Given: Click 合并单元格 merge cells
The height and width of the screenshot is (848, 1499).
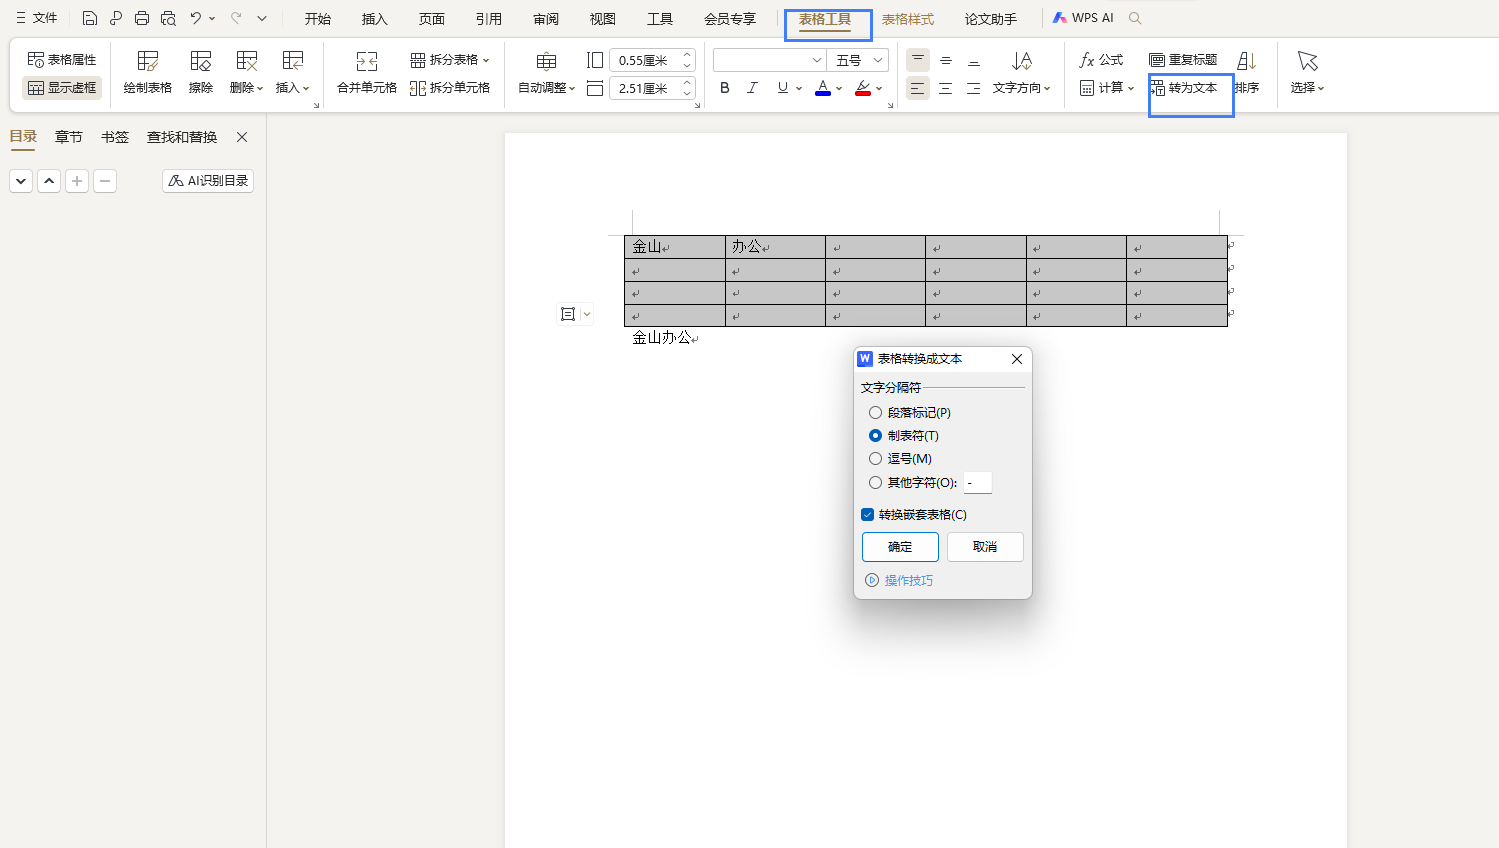Looking at the screenshot, I should coord(367,73).
